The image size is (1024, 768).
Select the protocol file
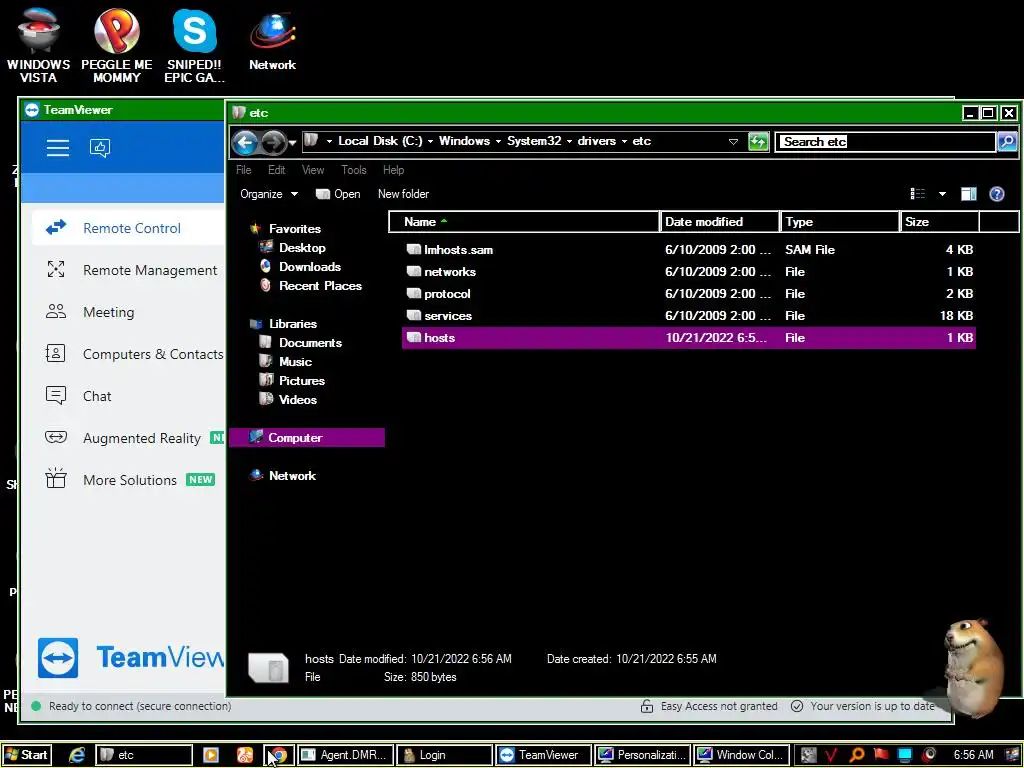pos(688,294)
